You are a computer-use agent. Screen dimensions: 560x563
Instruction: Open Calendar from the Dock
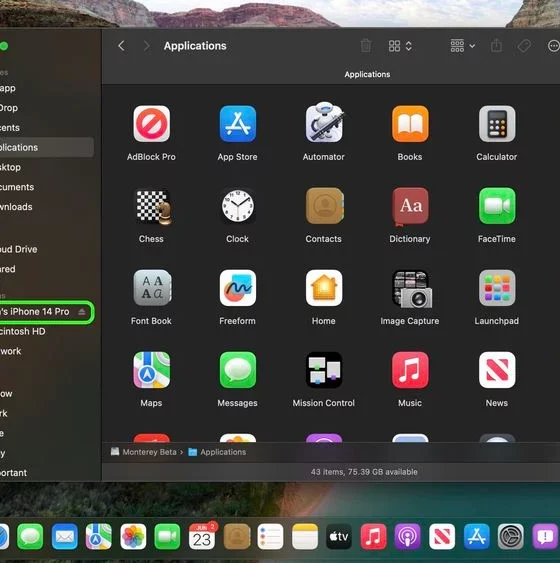point(202,536)
